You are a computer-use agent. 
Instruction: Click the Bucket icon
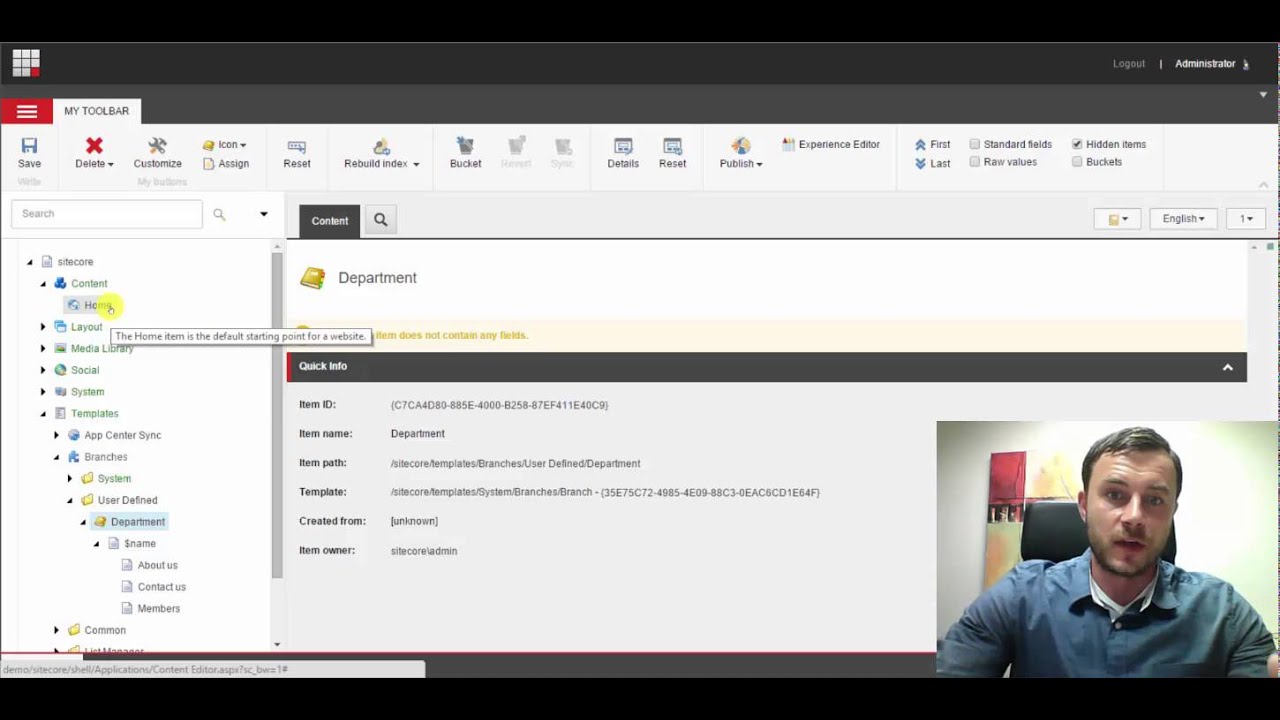[x=465, y=146]
